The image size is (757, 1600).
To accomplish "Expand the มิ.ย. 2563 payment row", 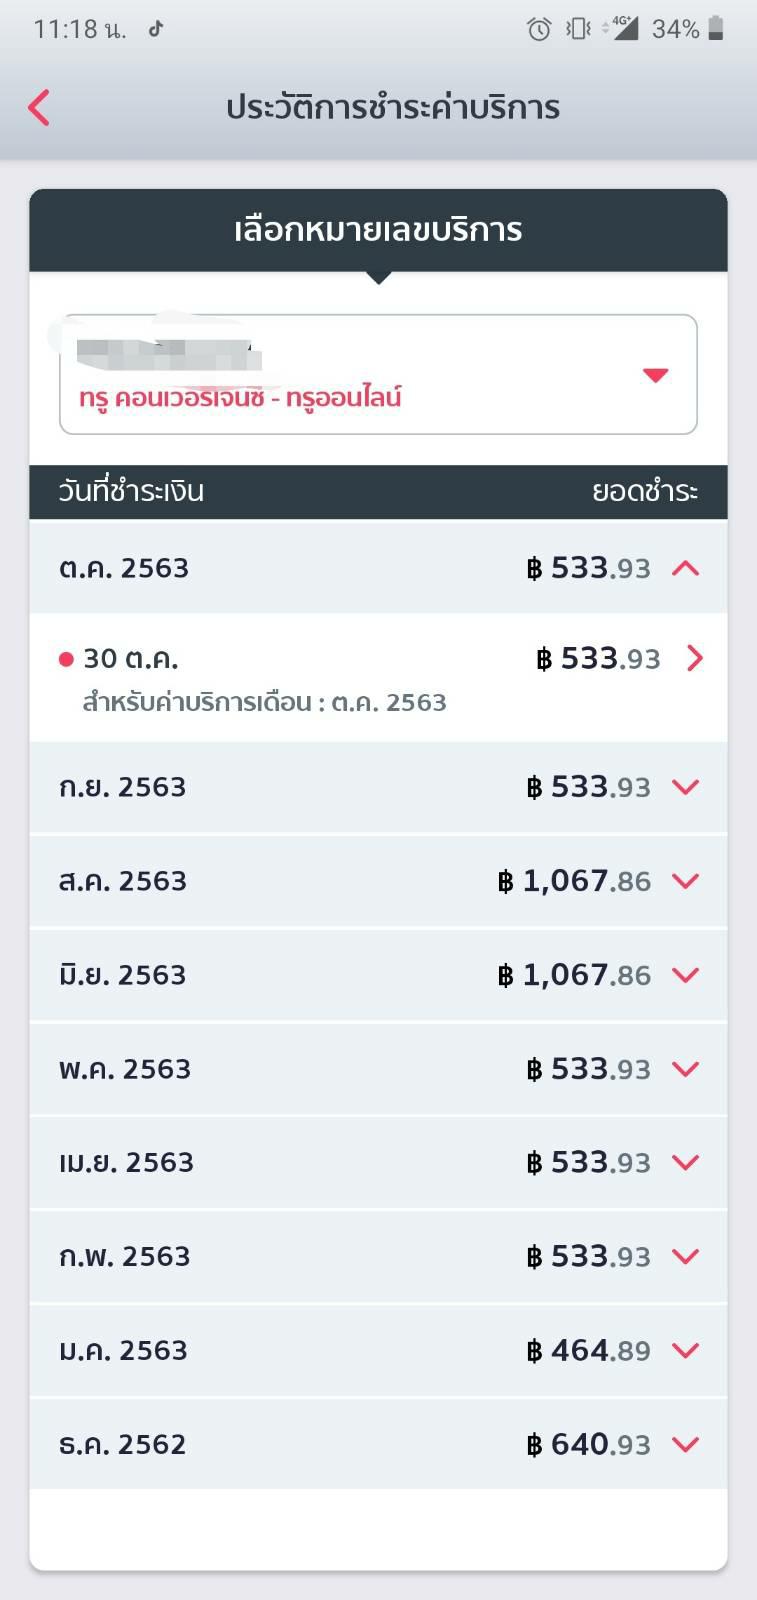I will click(x=686, y=975).
